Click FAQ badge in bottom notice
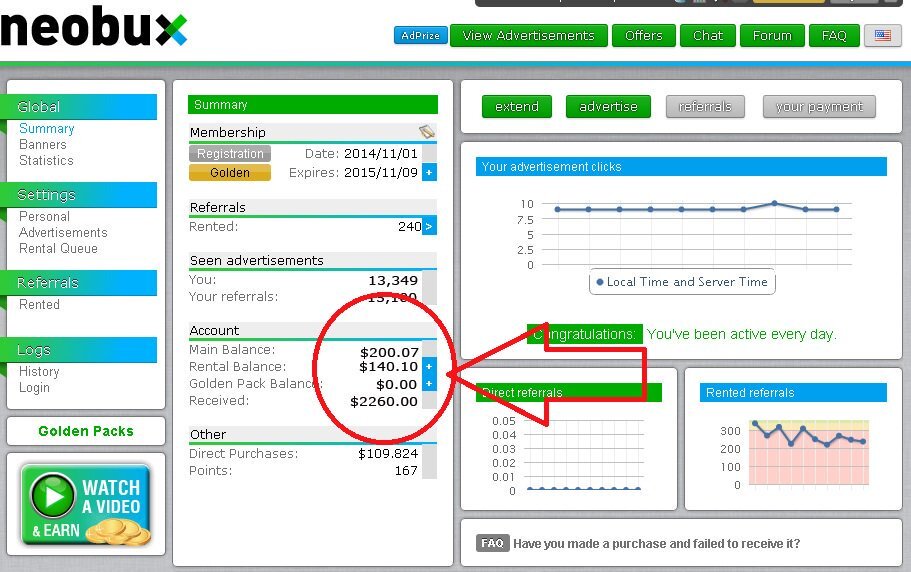 coord(492,543)
